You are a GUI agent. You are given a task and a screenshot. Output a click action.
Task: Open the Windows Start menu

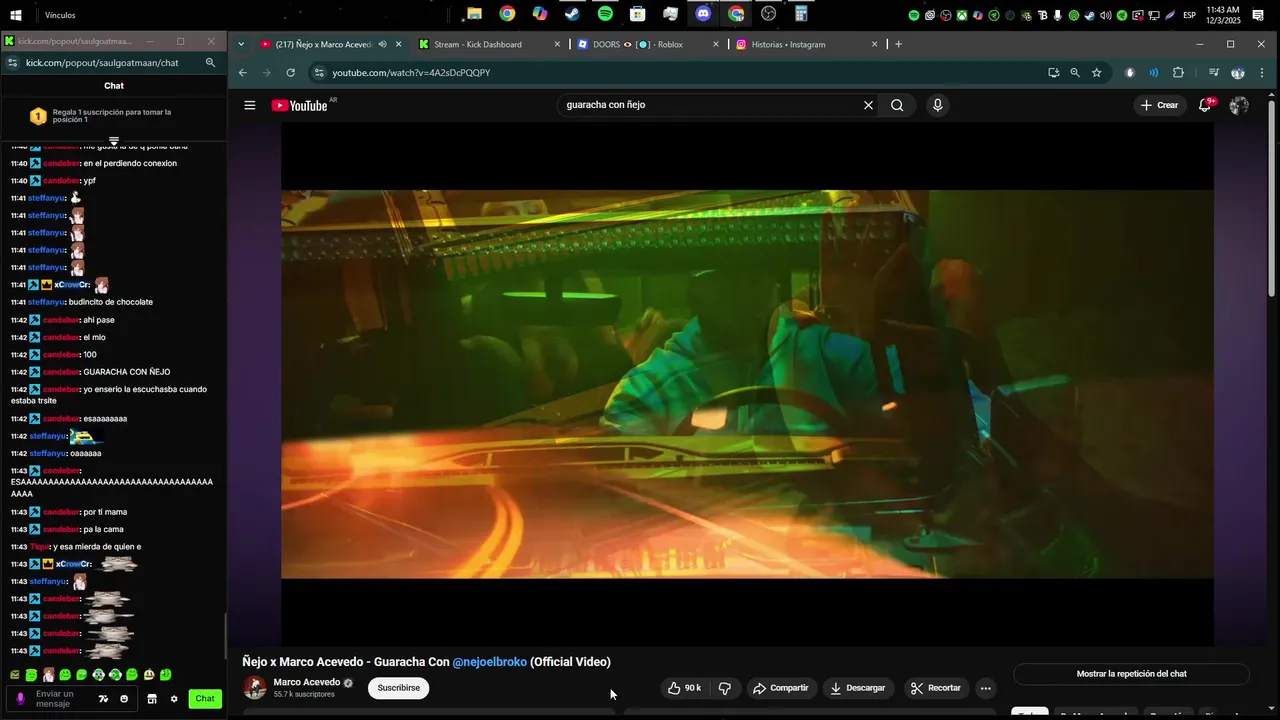pyautogui.click(x=16, y=15)
